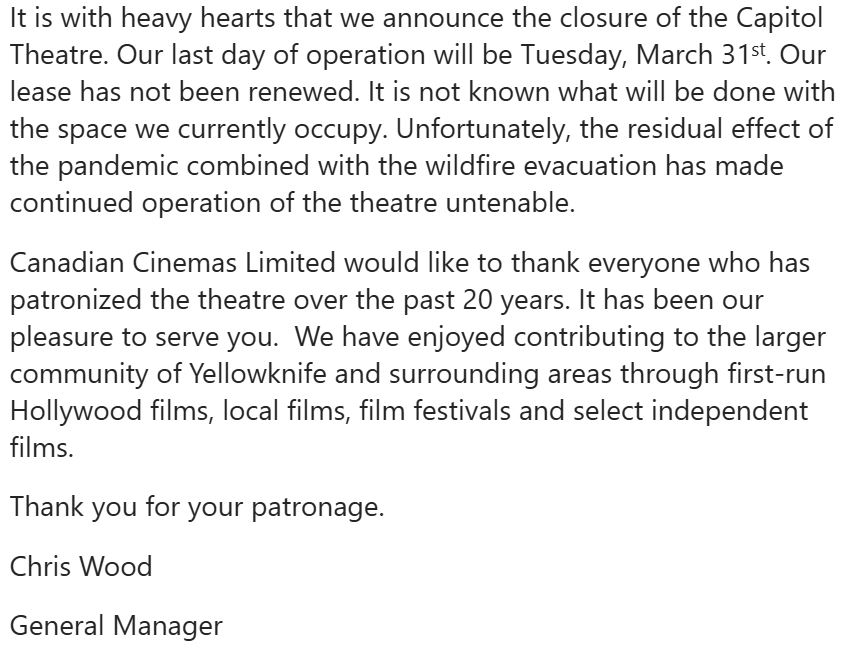Click the line "Thank you for your patronage."
Image resolution: width=846 pixels, height=648 pixels.
(x=197, y=507)
